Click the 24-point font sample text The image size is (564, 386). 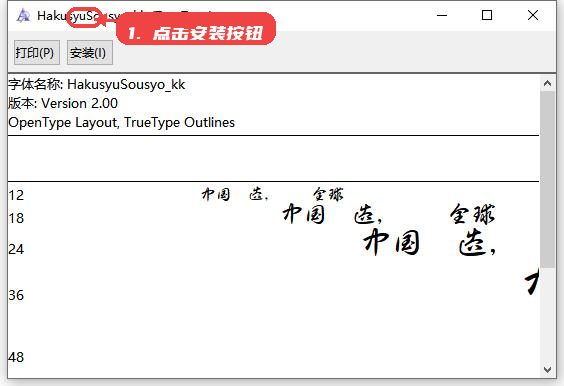click(430, 243)
